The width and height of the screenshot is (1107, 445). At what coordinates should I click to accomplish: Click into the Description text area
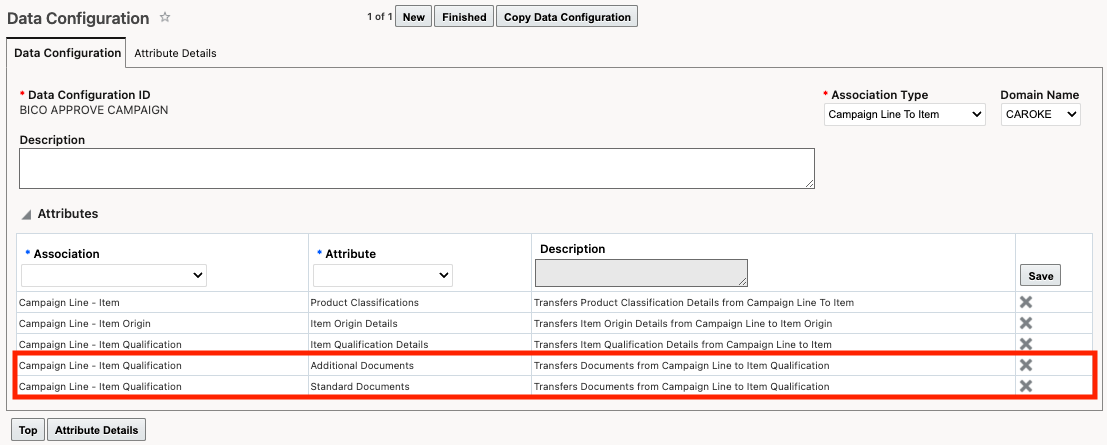click(x=416, y=168)
